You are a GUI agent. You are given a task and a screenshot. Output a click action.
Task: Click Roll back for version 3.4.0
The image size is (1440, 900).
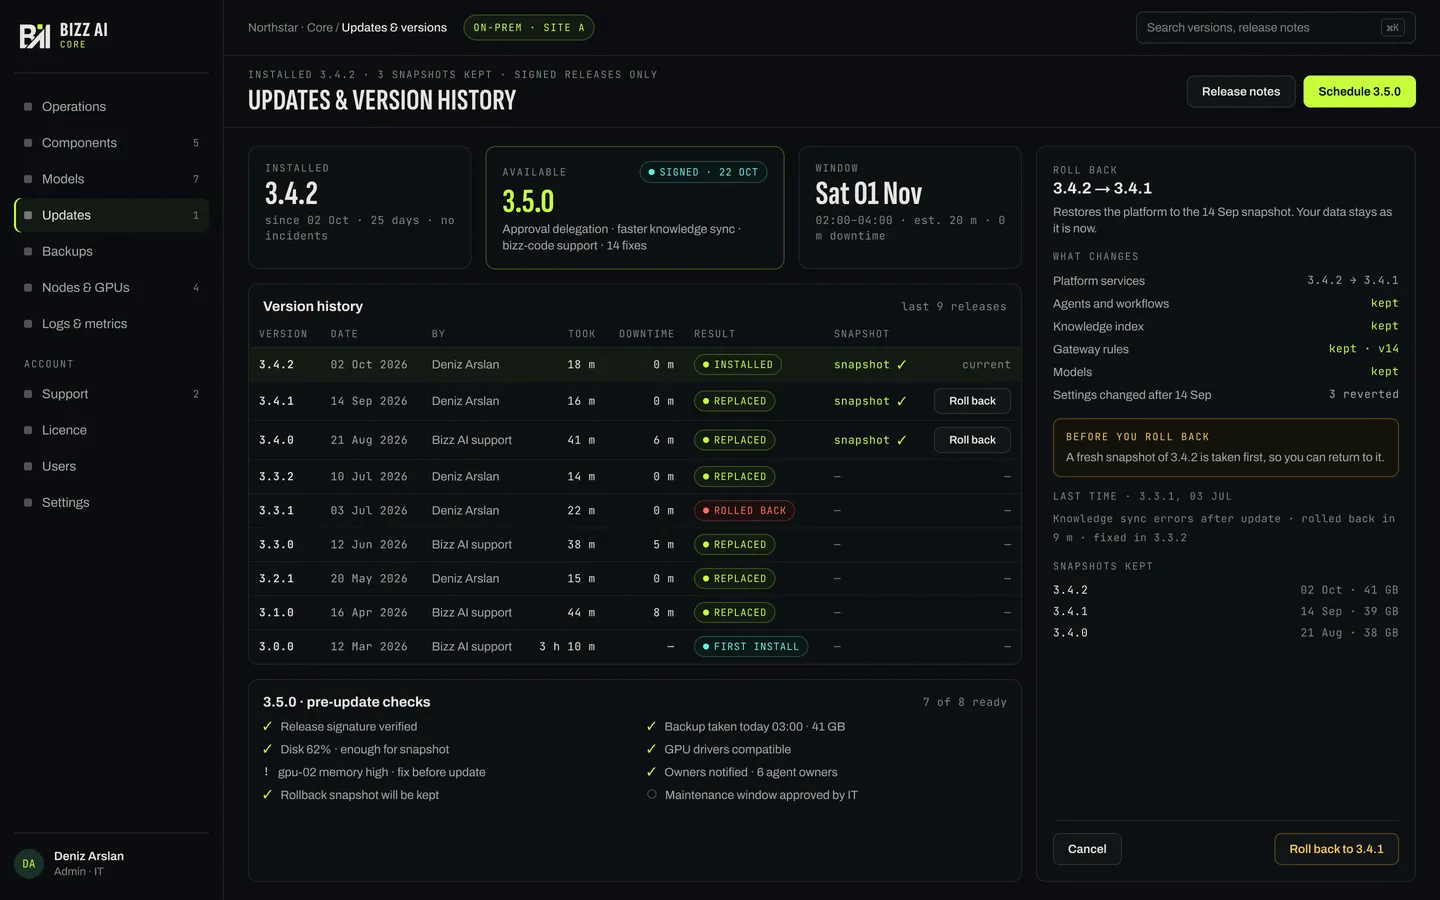click(972, 440)
